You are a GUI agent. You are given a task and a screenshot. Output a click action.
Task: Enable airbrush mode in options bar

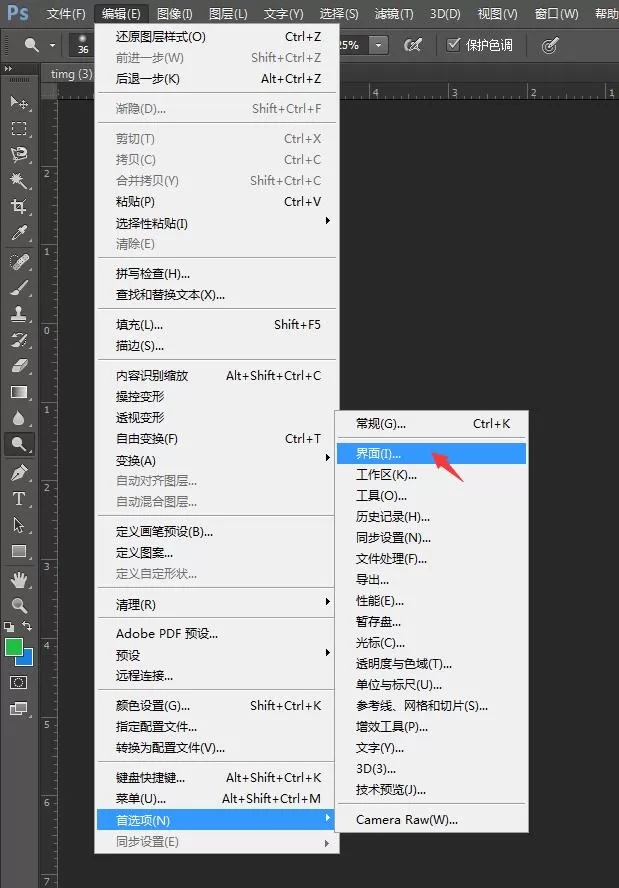pos(413,45)
